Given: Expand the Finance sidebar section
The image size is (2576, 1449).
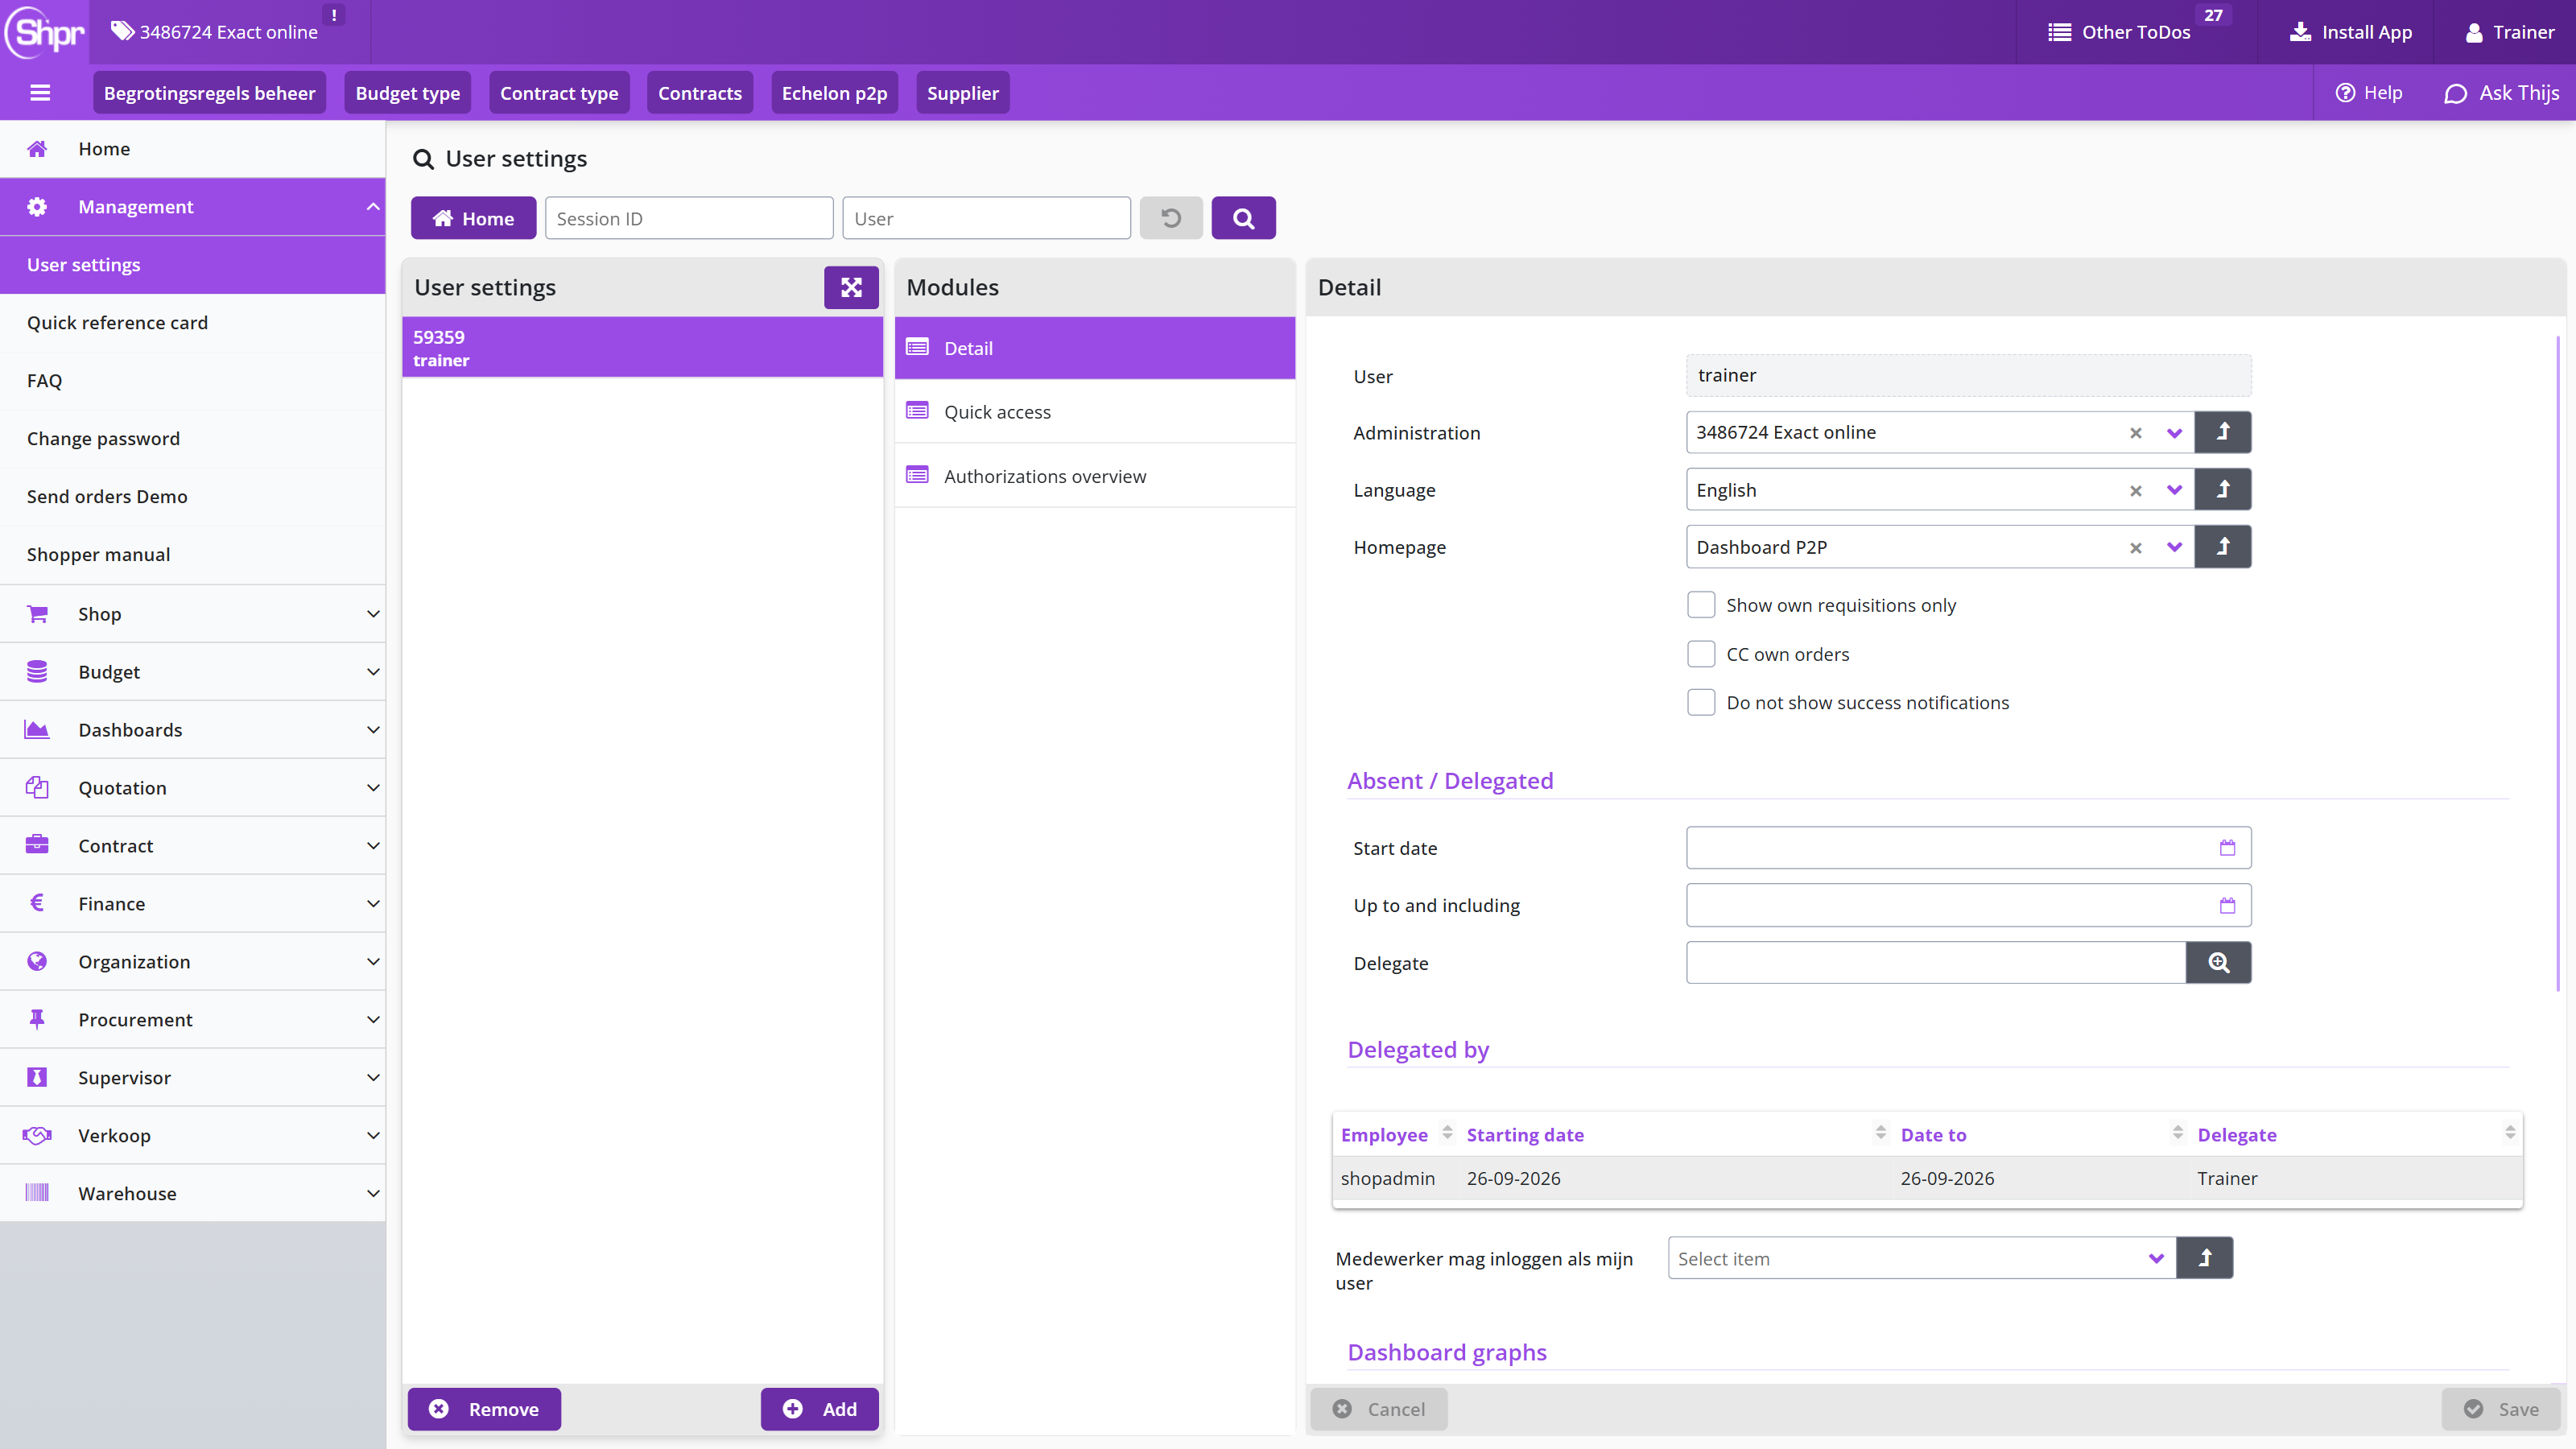Looking at the screenshot, I should pyautogui.click(x=192, y=904).
